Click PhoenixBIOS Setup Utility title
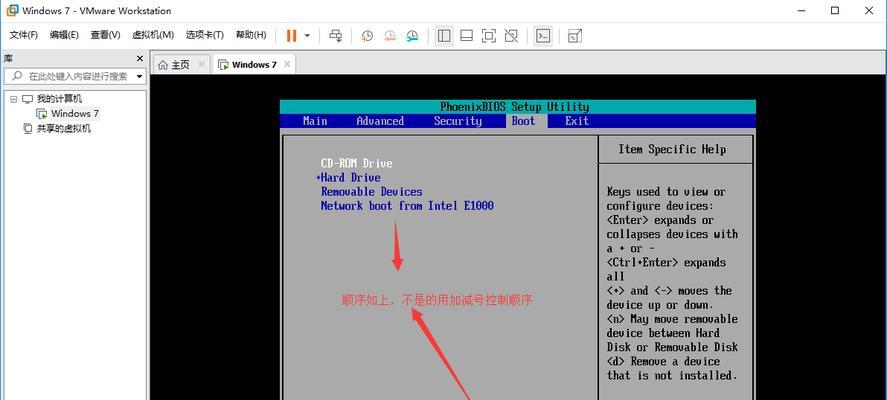The width and height of the screenshot is (887, 400). 514,107
